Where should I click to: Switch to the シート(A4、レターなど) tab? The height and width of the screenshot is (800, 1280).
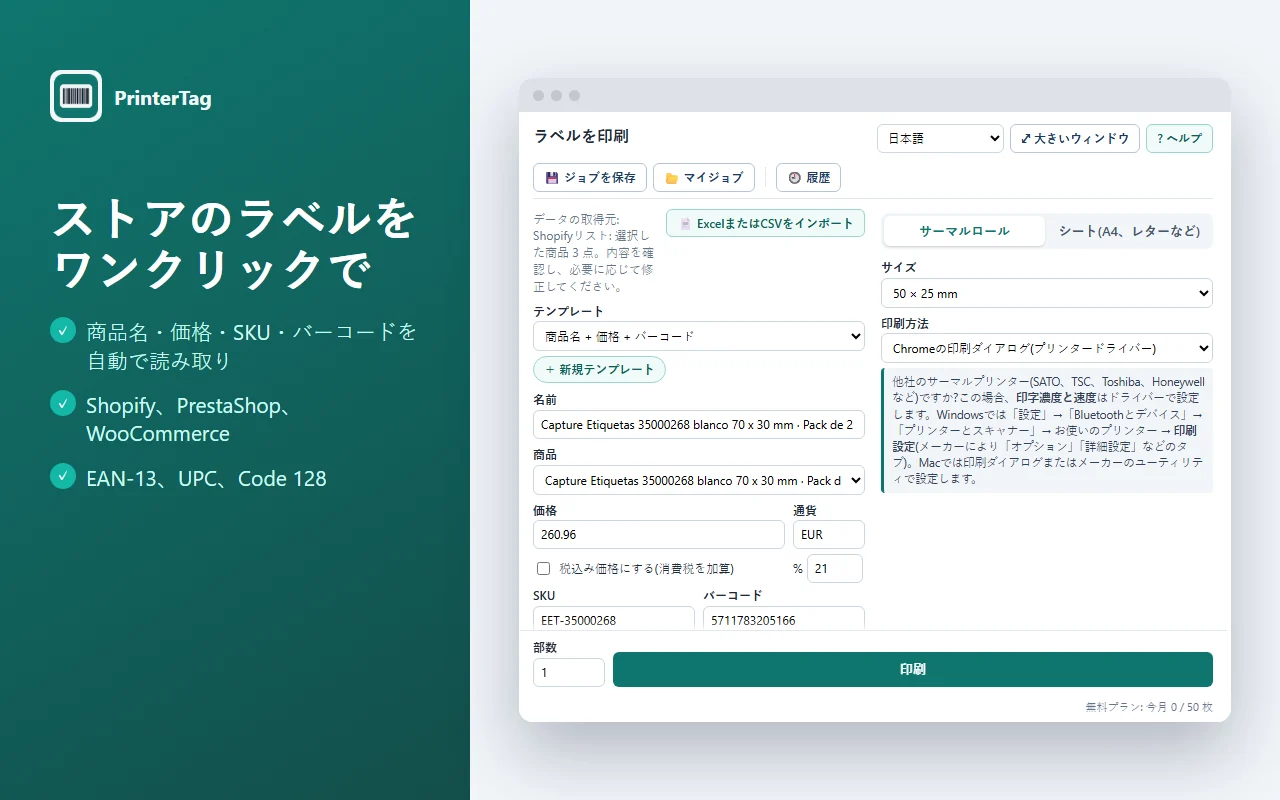[1129, 231]
